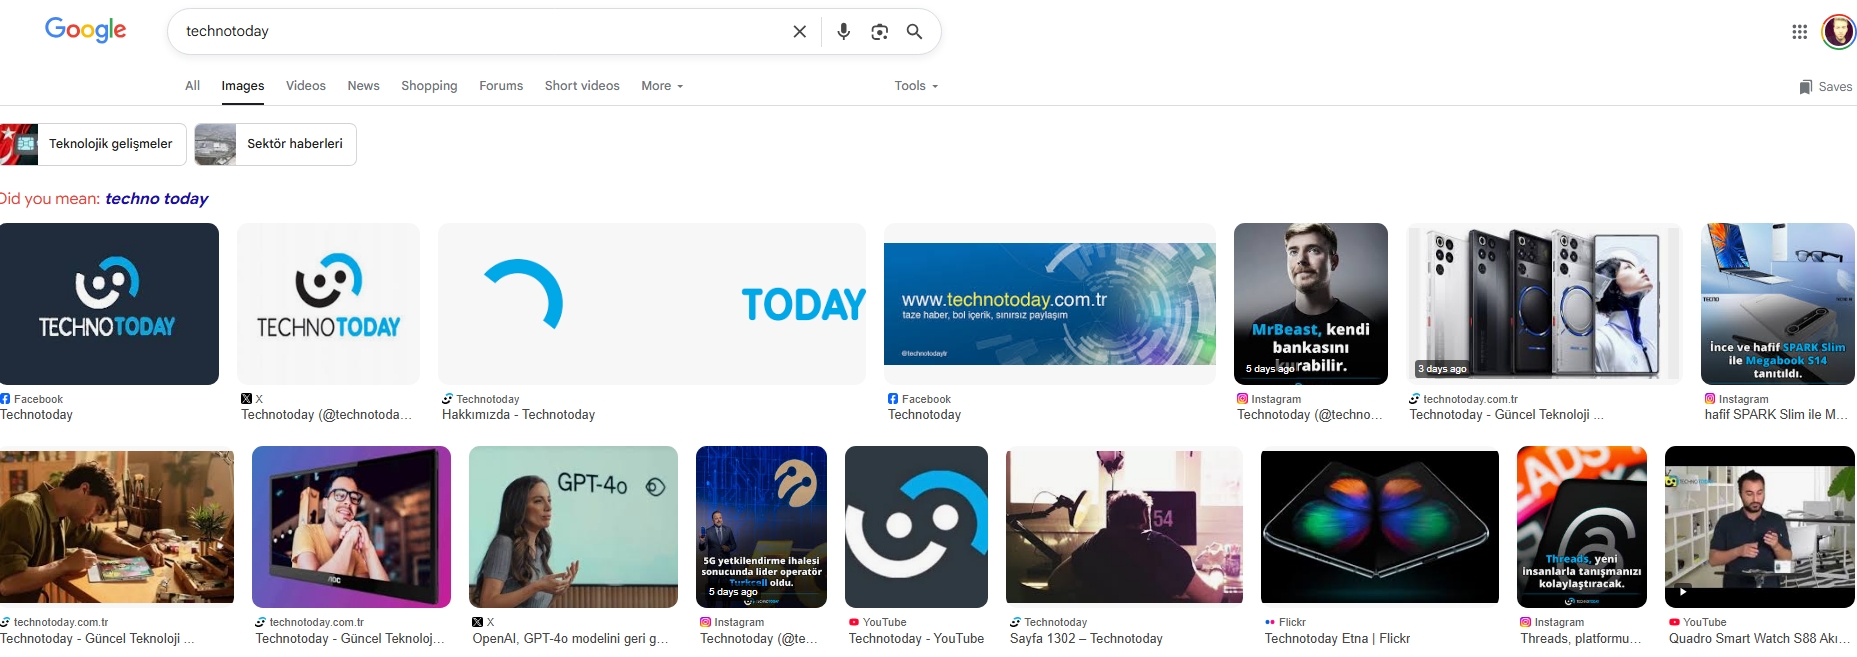The height and width of the screenshot is (657, 1857).
Task: Open the Google apps grid
Action: [x=1799, y=32]
